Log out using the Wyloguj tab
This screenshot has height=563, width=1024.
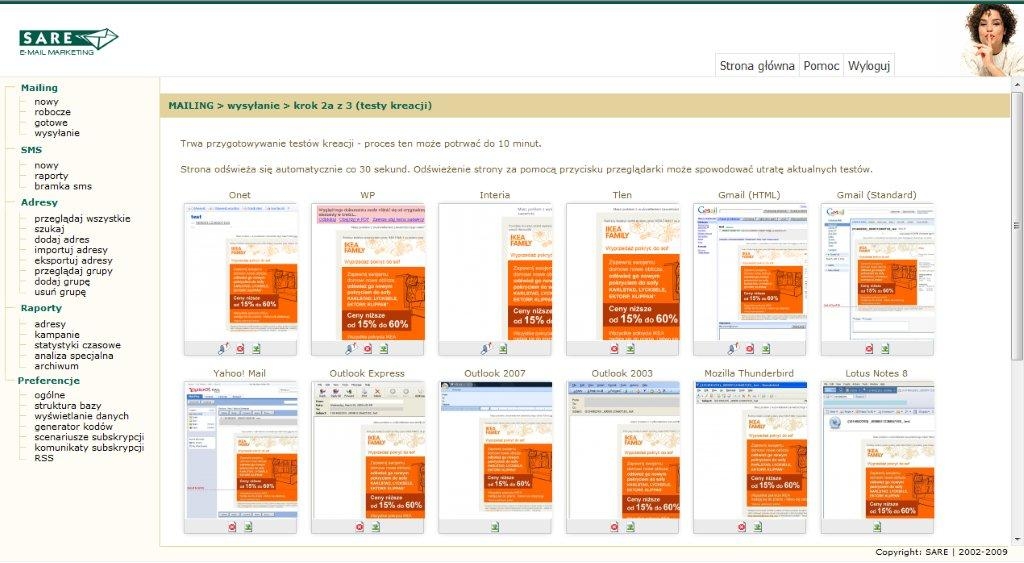click(869, 66)
